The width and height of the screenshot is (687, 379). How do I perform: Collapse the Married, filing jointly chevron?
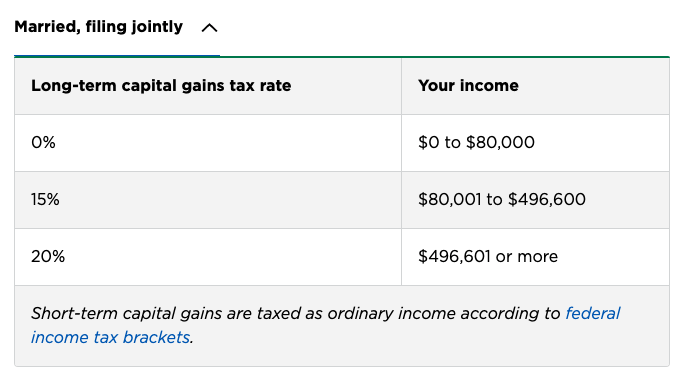(209, 28)
